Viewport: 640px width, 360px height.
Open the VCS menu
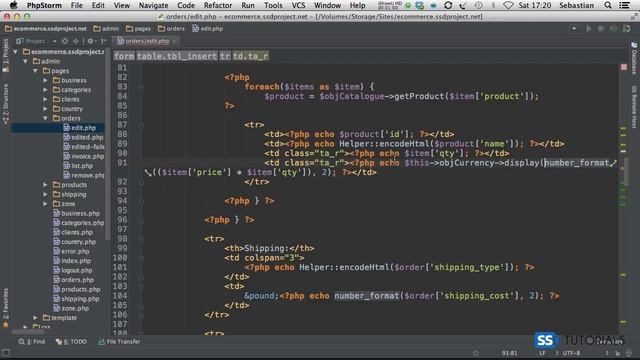point(298,5)
